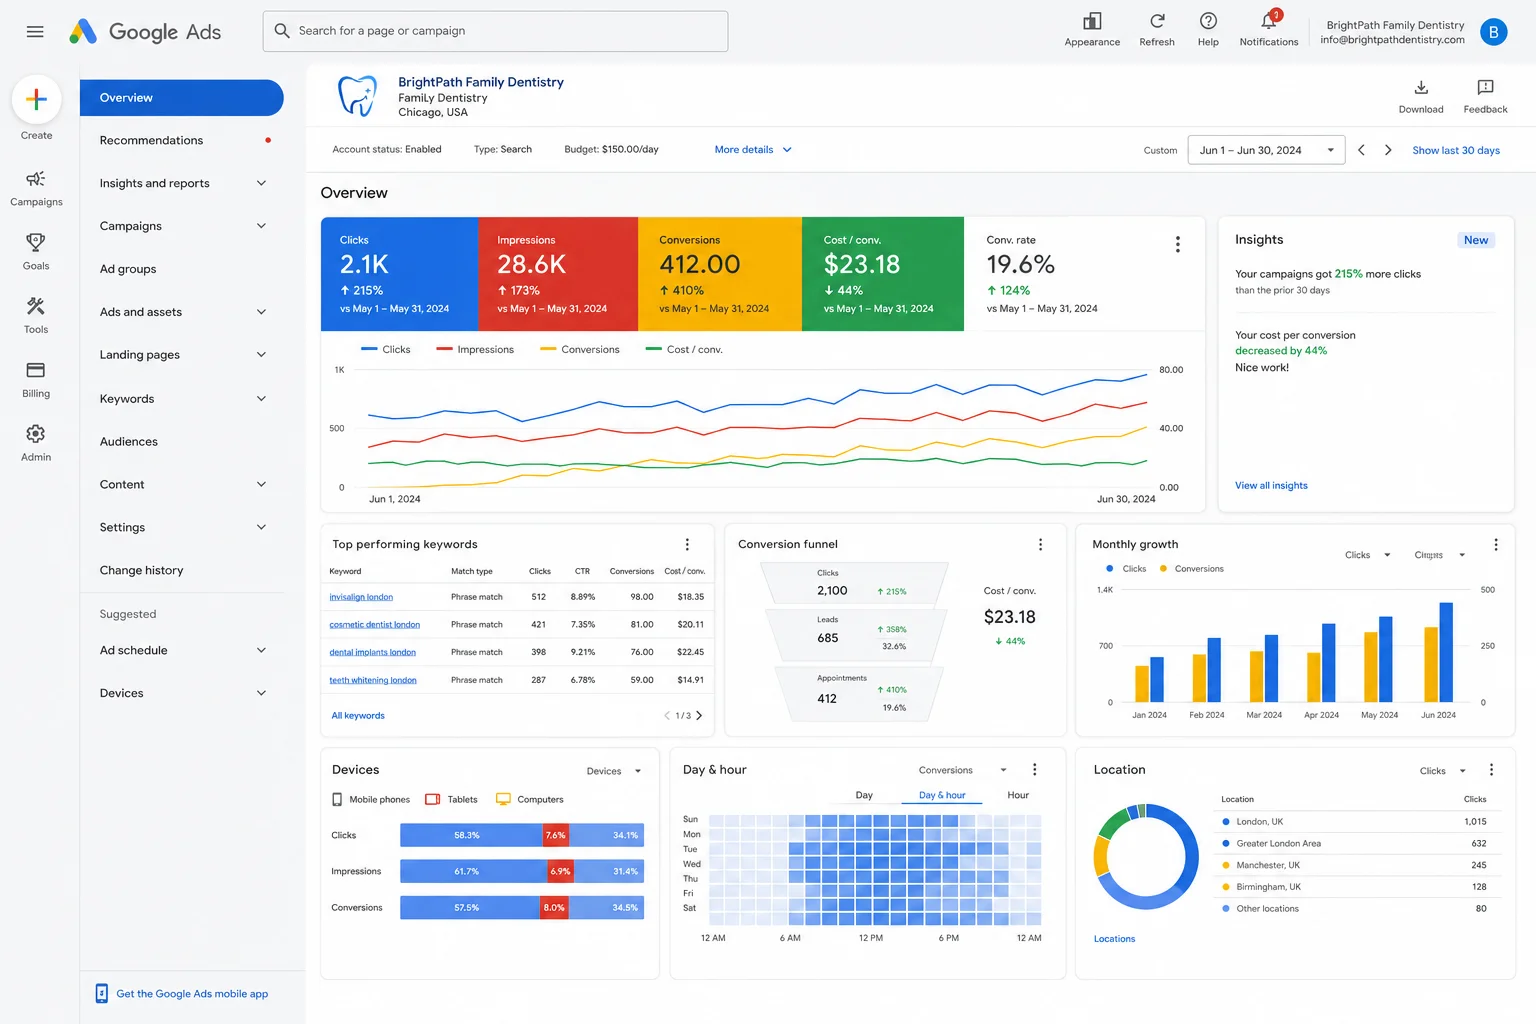Open the Billing sidebar icon
The image size is (1536, 1024).
(x=36, y=370)
